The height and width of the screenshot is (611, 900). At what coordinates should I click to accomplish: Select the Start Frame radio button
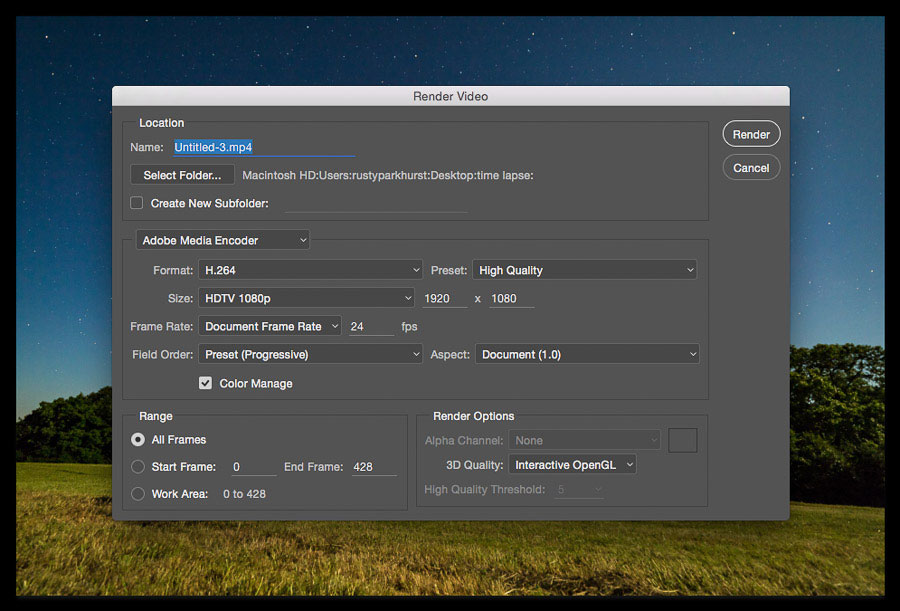point(138,466)
